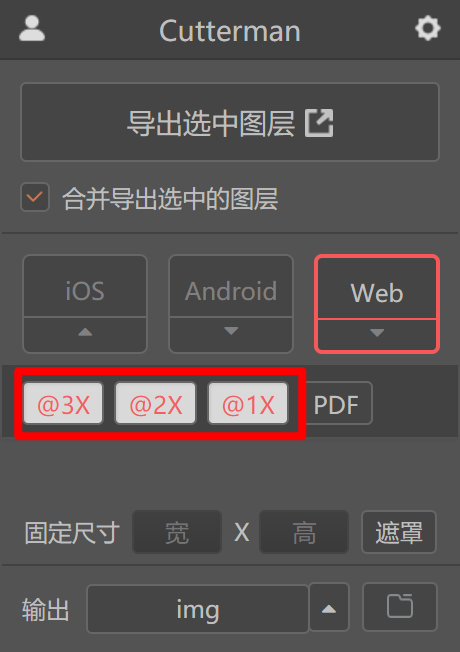Enable PDF export format
460x652 pixels.
point(336,403)
